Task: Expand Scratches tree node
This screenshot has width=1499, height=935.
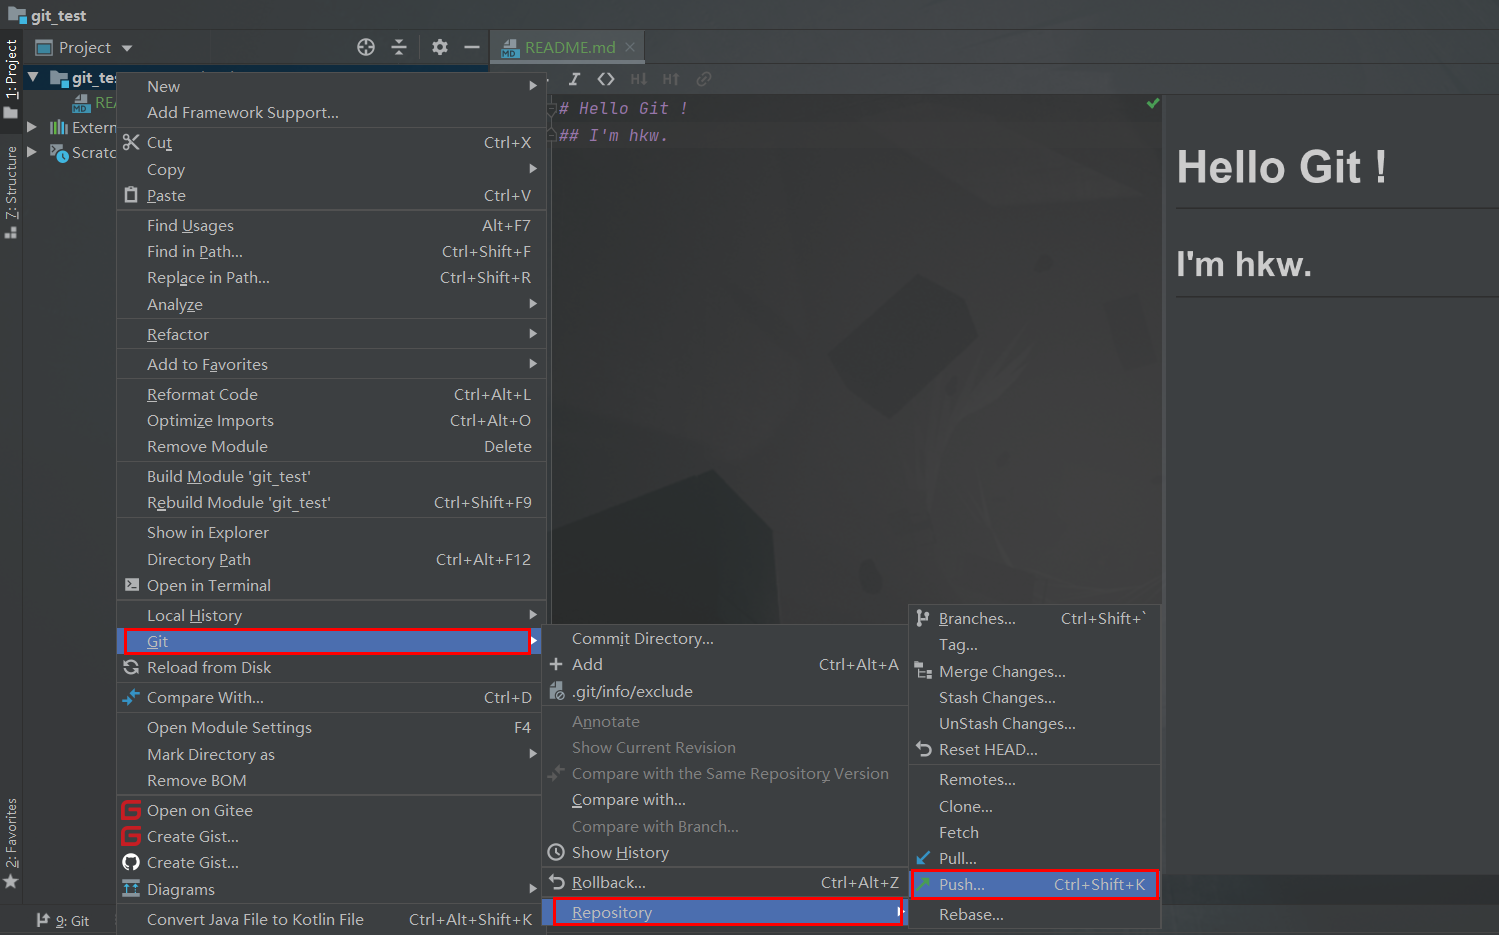Action: [x=32, y=152]
